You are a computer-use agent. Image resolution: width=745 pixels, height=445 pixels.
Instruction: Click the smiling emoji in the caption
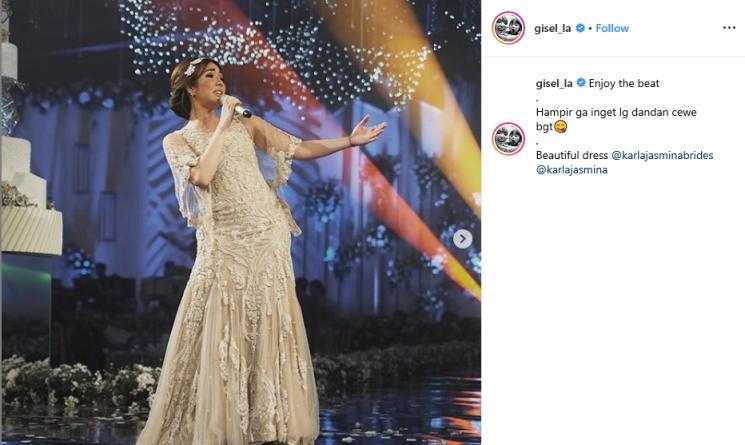coord(561,127)
